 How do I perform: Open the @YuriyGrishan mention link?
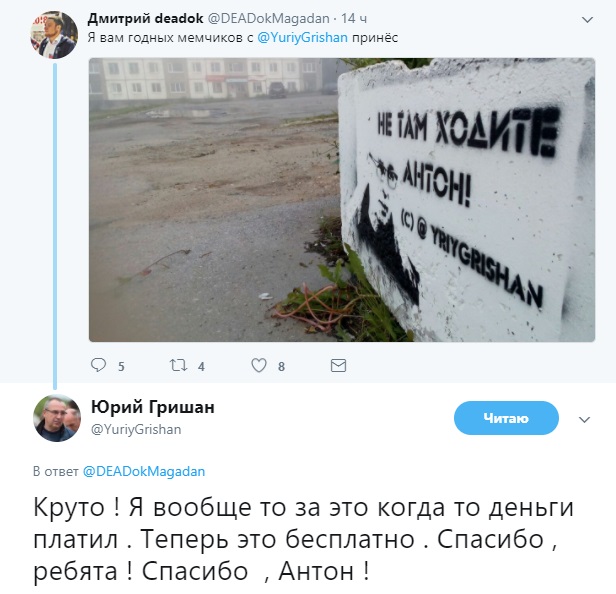coord(302,38)
